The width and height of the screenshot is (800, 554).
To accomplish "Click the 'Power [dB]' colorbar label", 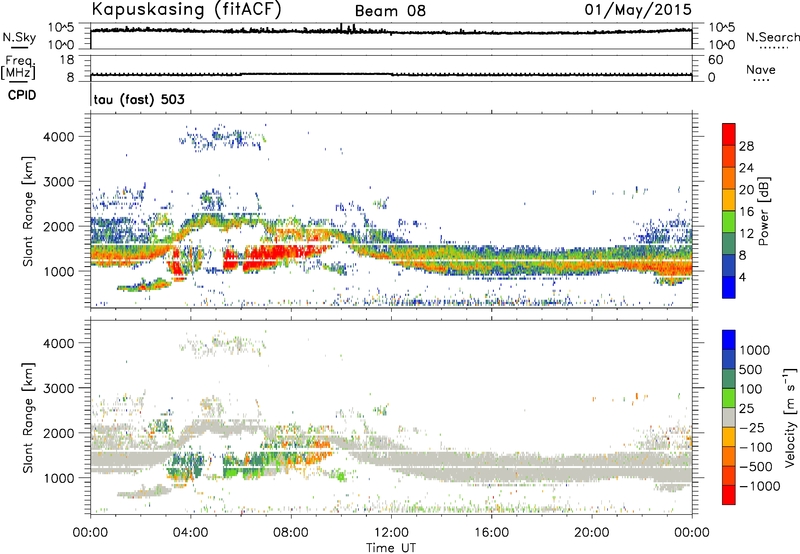I will [x=763, y=211].
